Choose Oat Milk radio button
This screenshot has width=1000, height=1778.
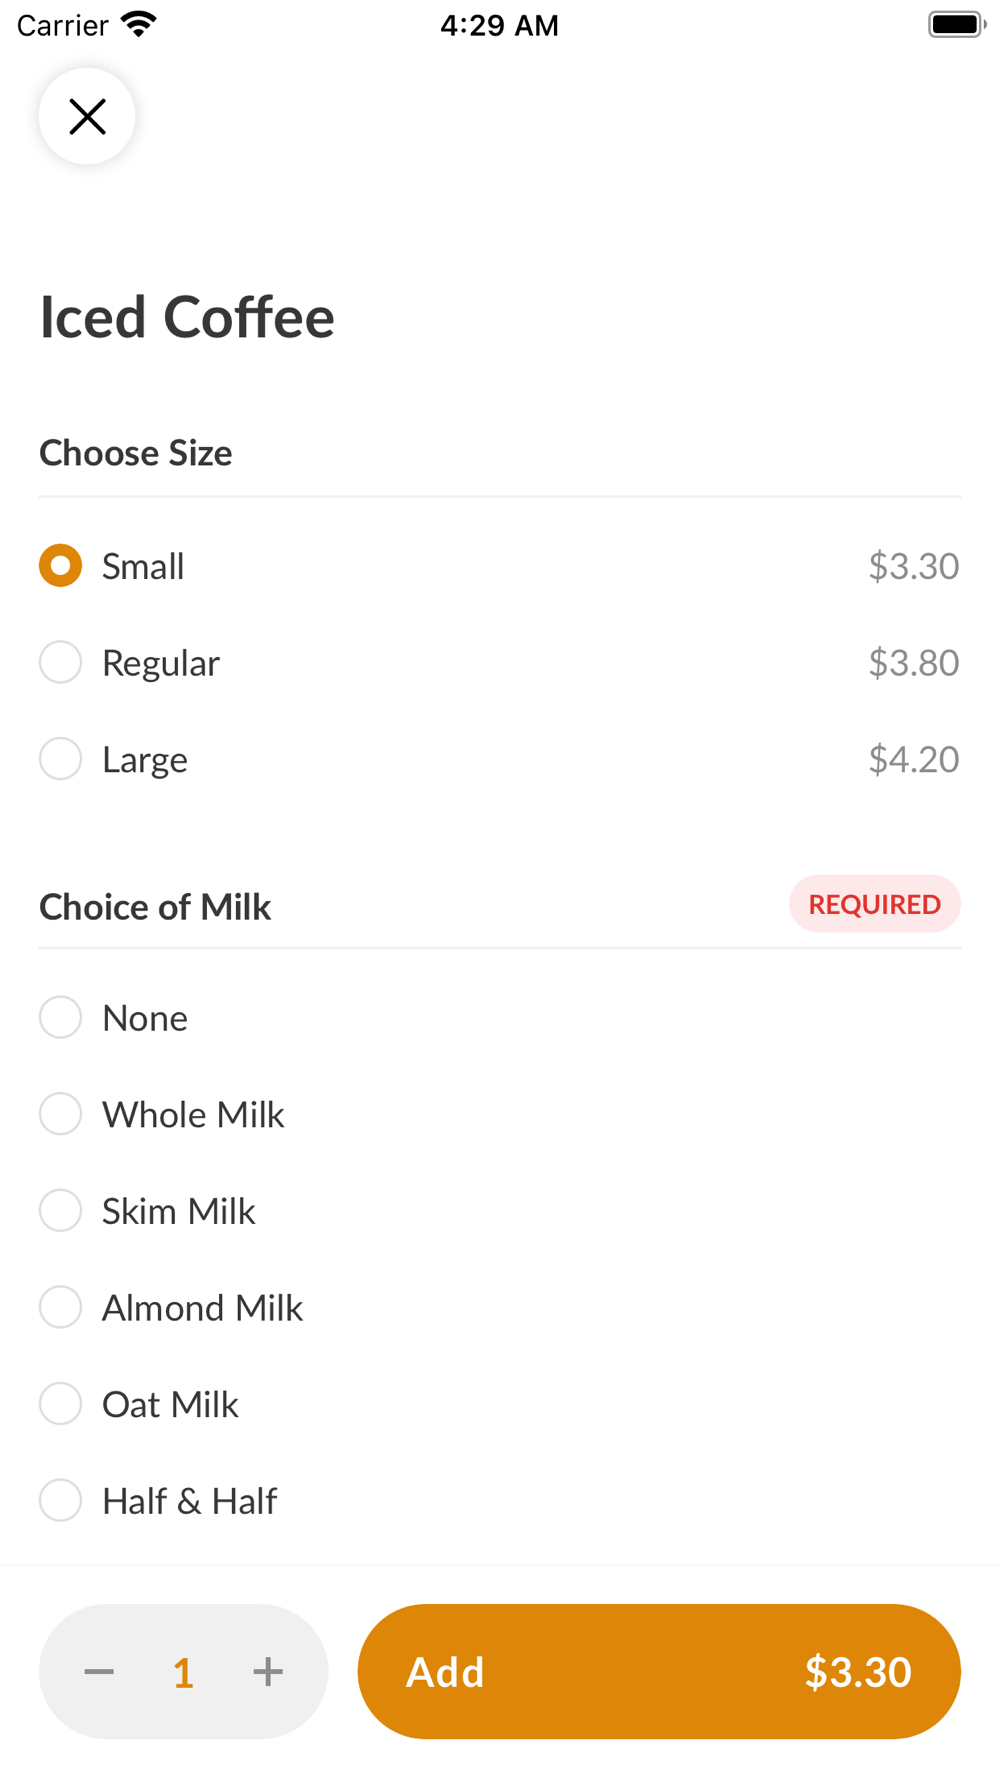click(61, 1404)
